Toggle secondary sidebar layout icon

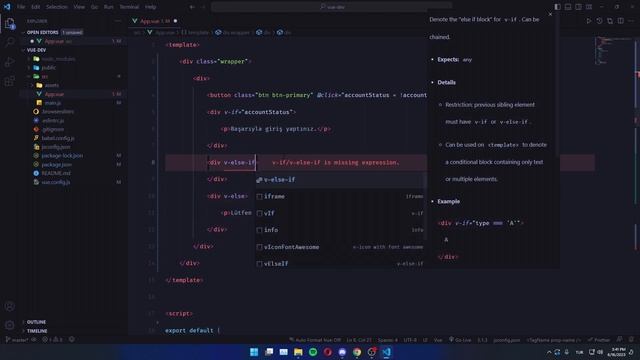point(578,7)
